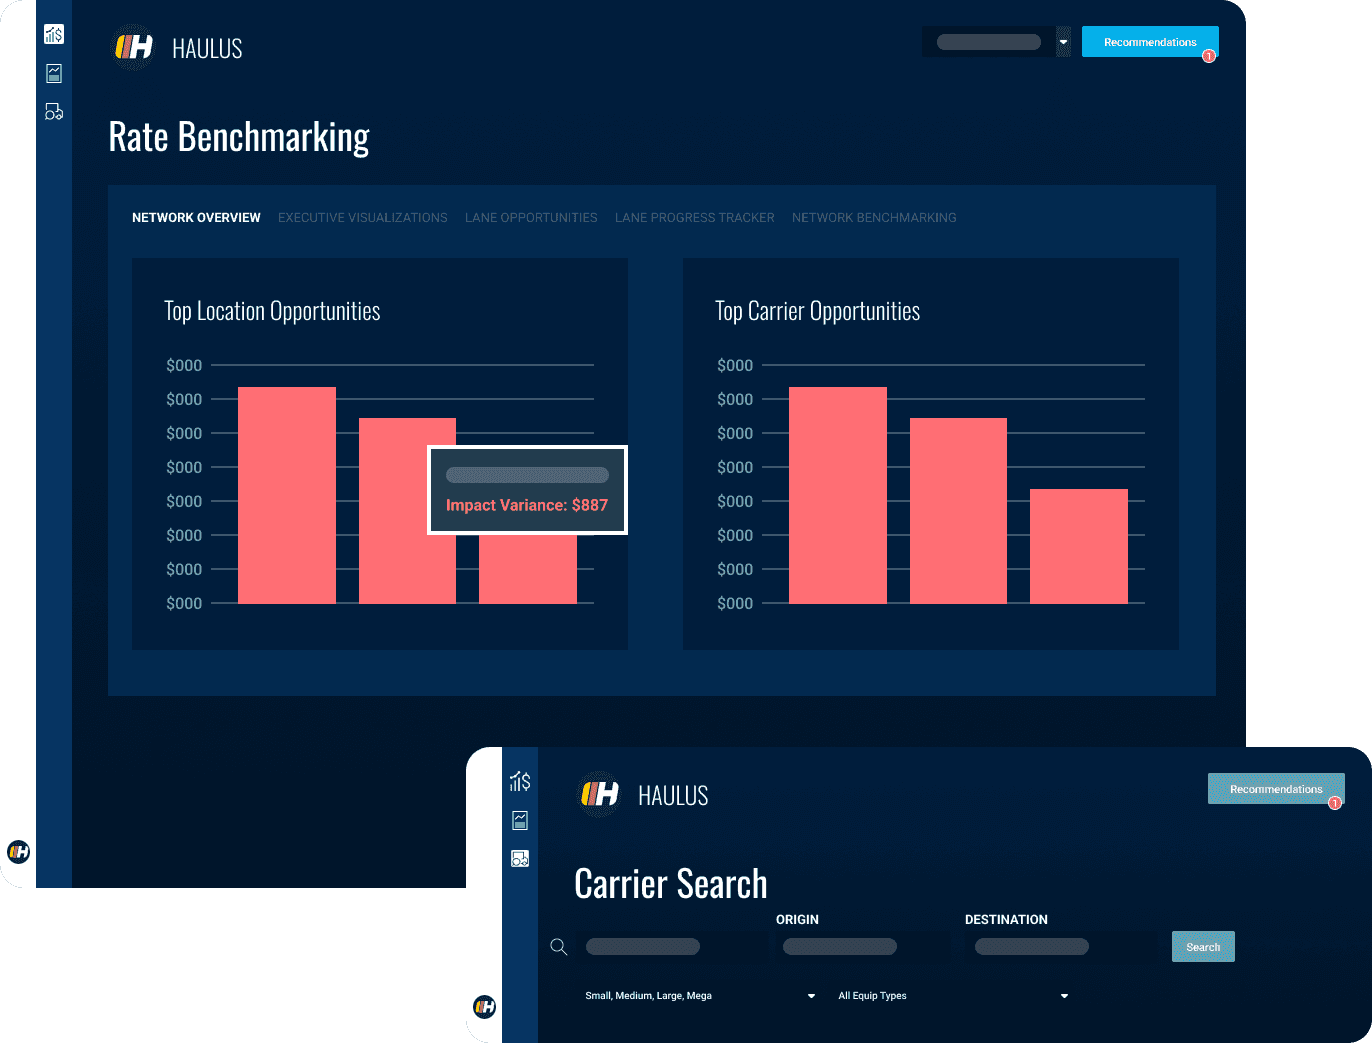Open chart report icon in Carrier Search sidebar
The image size is (1372, 1043).
[x=520, y=820]
